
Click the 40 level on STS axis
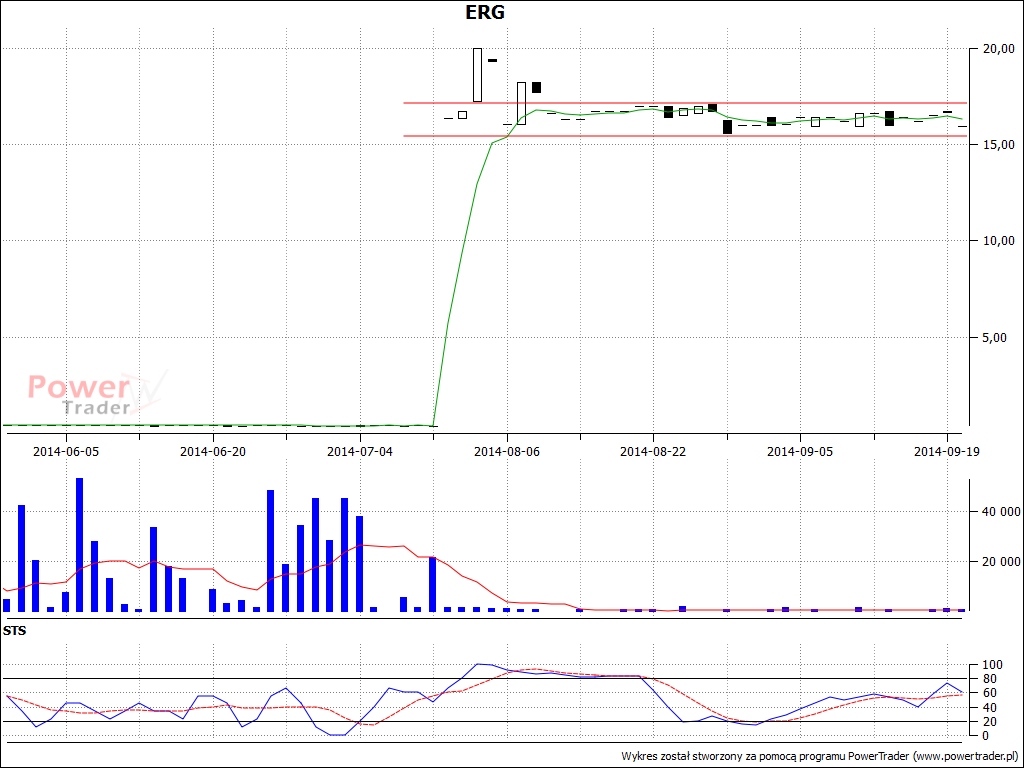point(987,708)
